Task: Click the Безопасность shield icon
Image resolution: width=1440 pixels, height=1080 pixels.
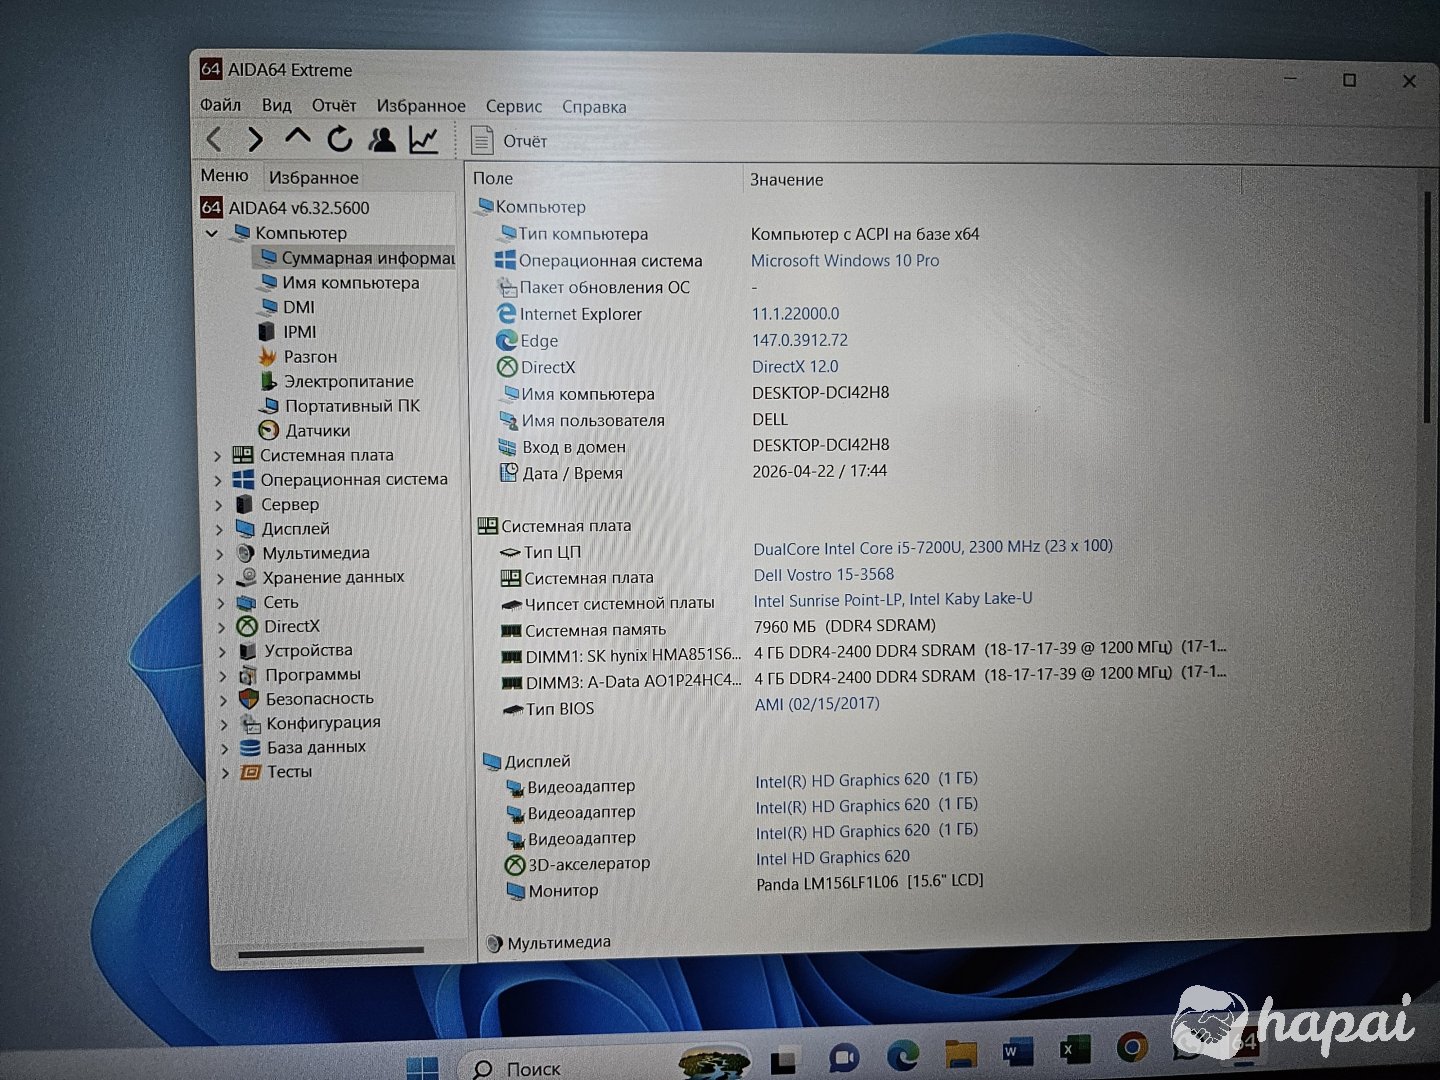Action: point(249,699)
